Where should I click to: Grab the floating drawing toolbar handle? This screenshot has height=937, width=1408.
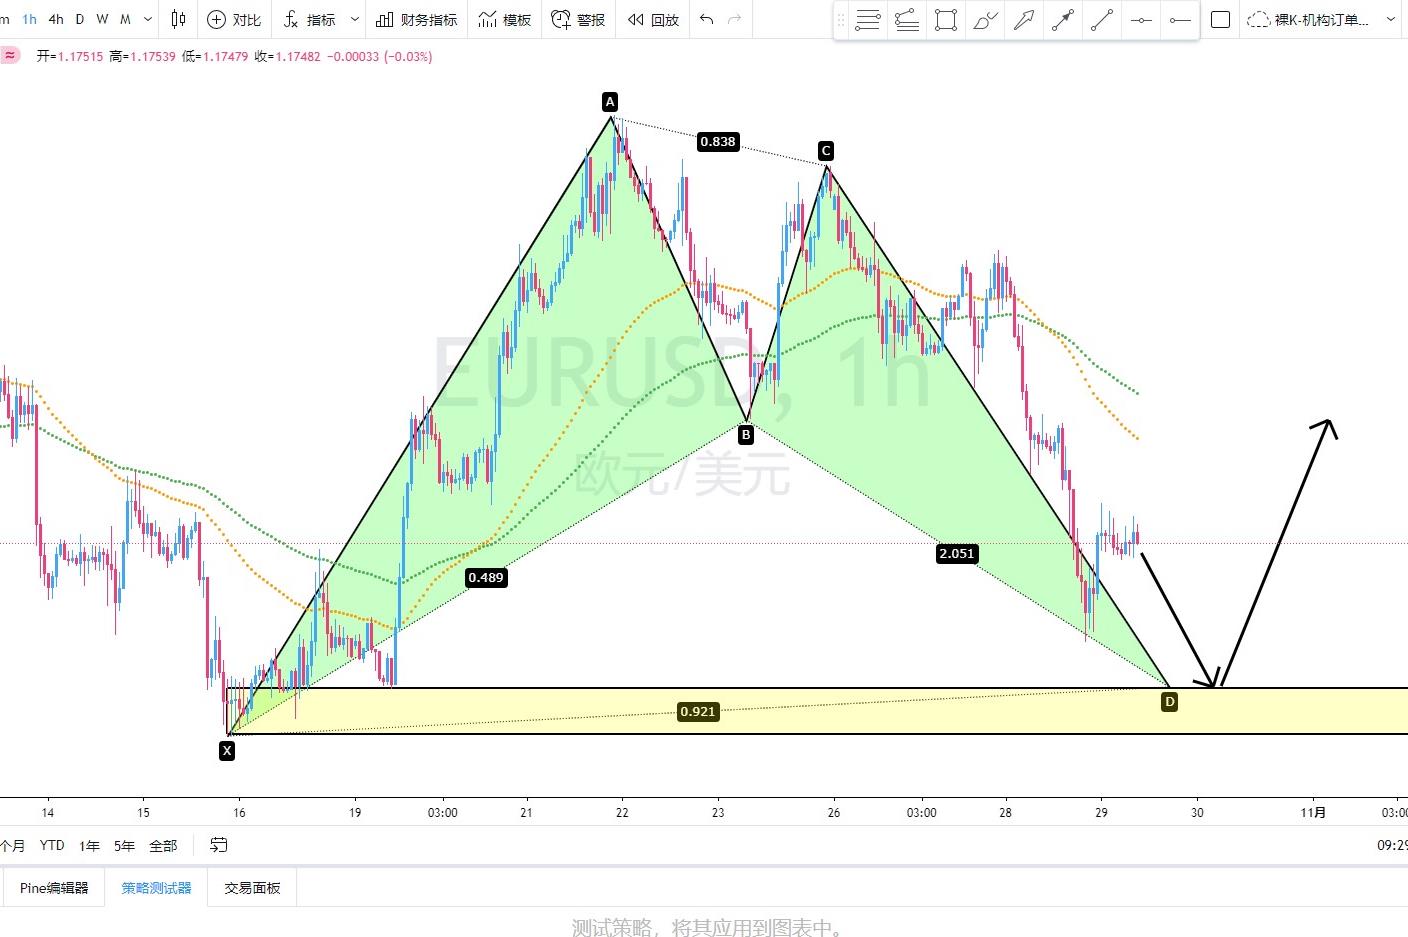(x=840, y=20)
